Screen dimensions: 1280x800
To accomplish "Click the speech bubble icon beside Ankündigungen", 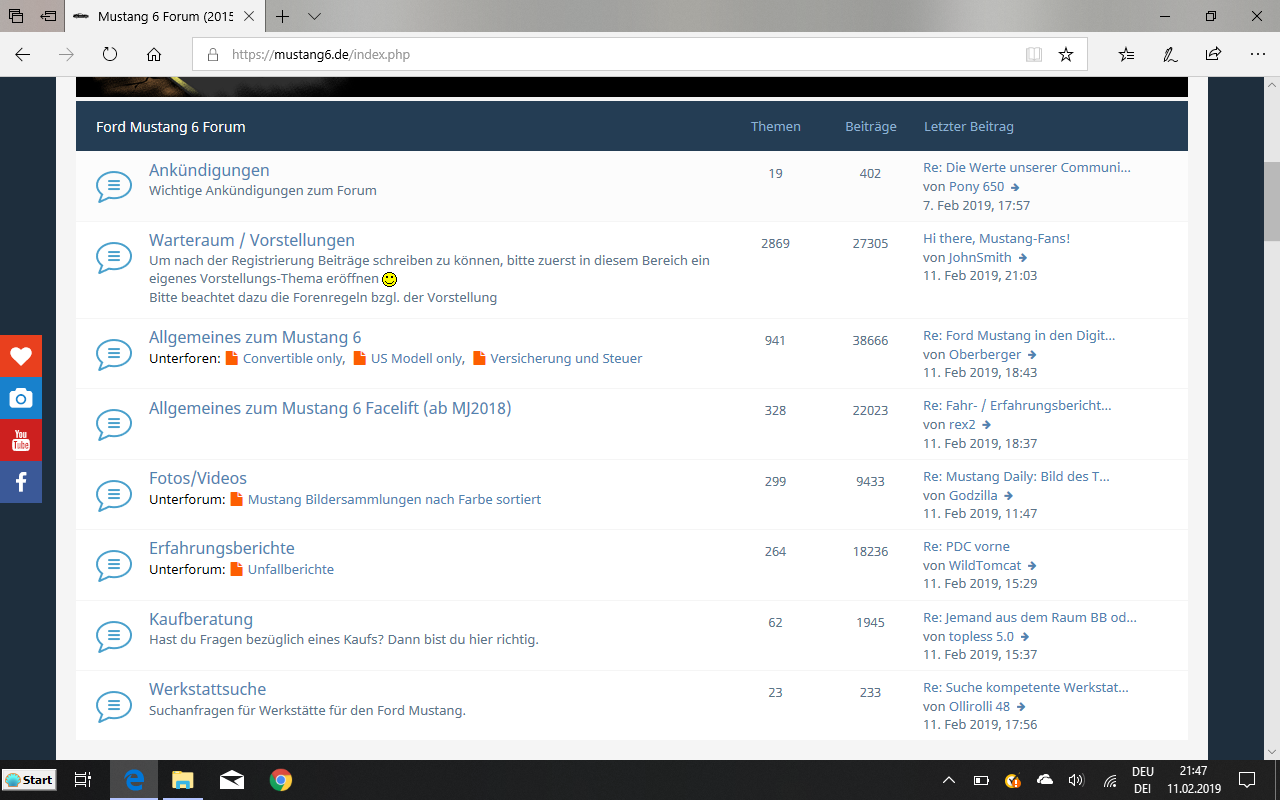I will (x=114, y=186).
